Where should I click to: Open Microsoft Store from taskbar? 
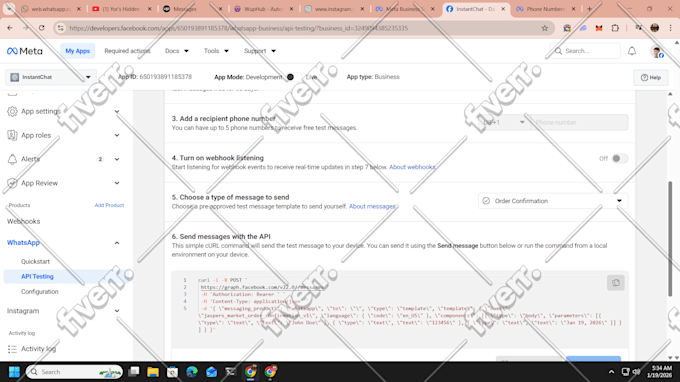click(x=172, y=372)
